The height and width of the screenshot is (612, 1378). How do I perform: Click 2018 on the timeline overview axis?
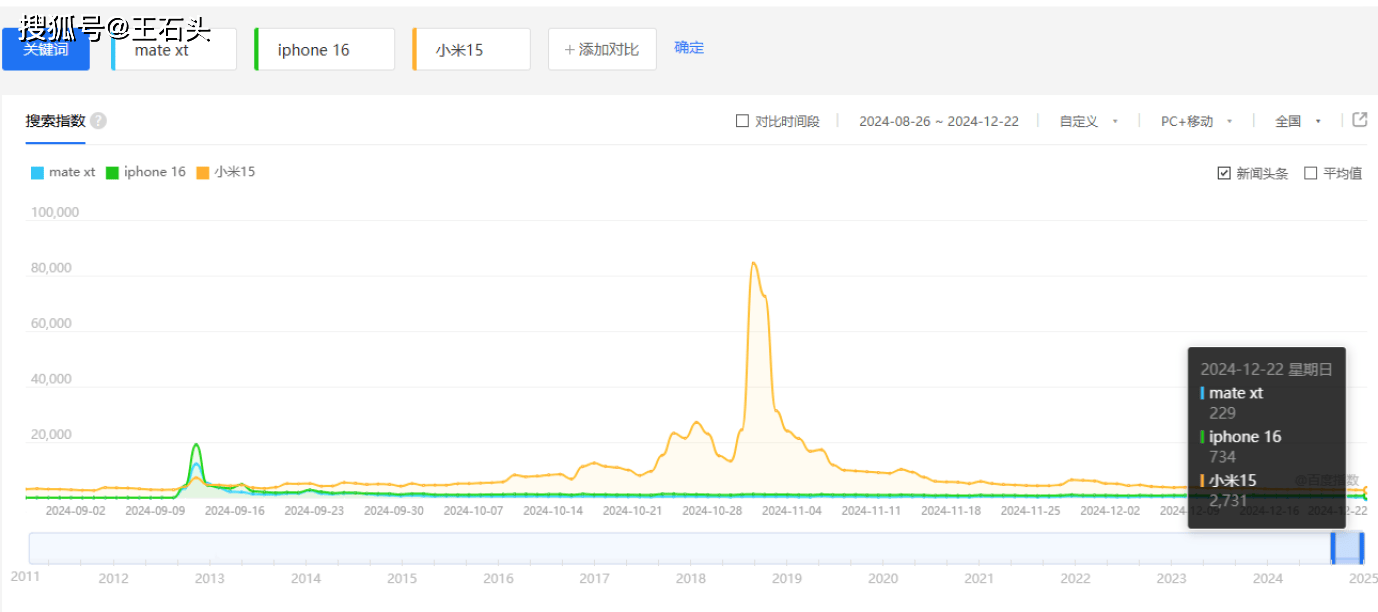[691, 578]
